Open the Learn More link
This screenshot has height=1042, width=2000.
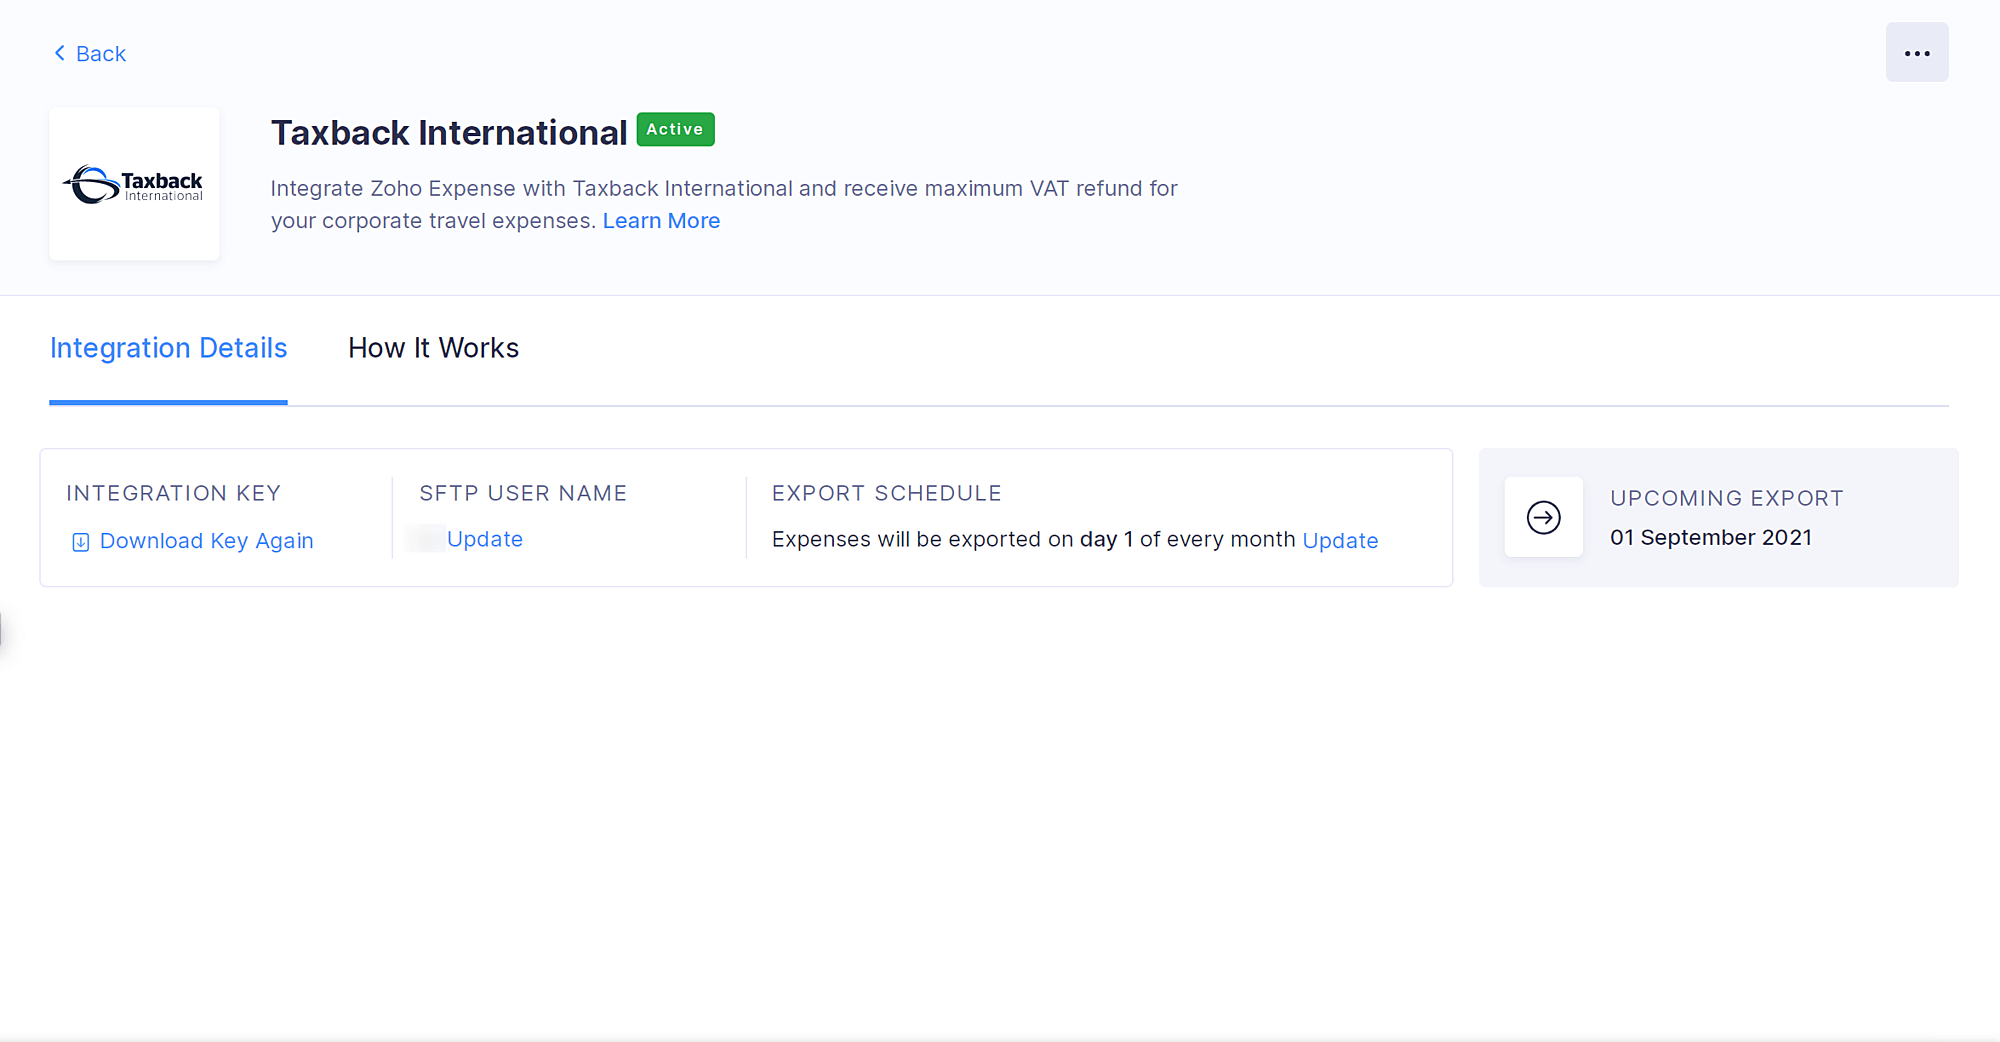[x=661, y=221]
